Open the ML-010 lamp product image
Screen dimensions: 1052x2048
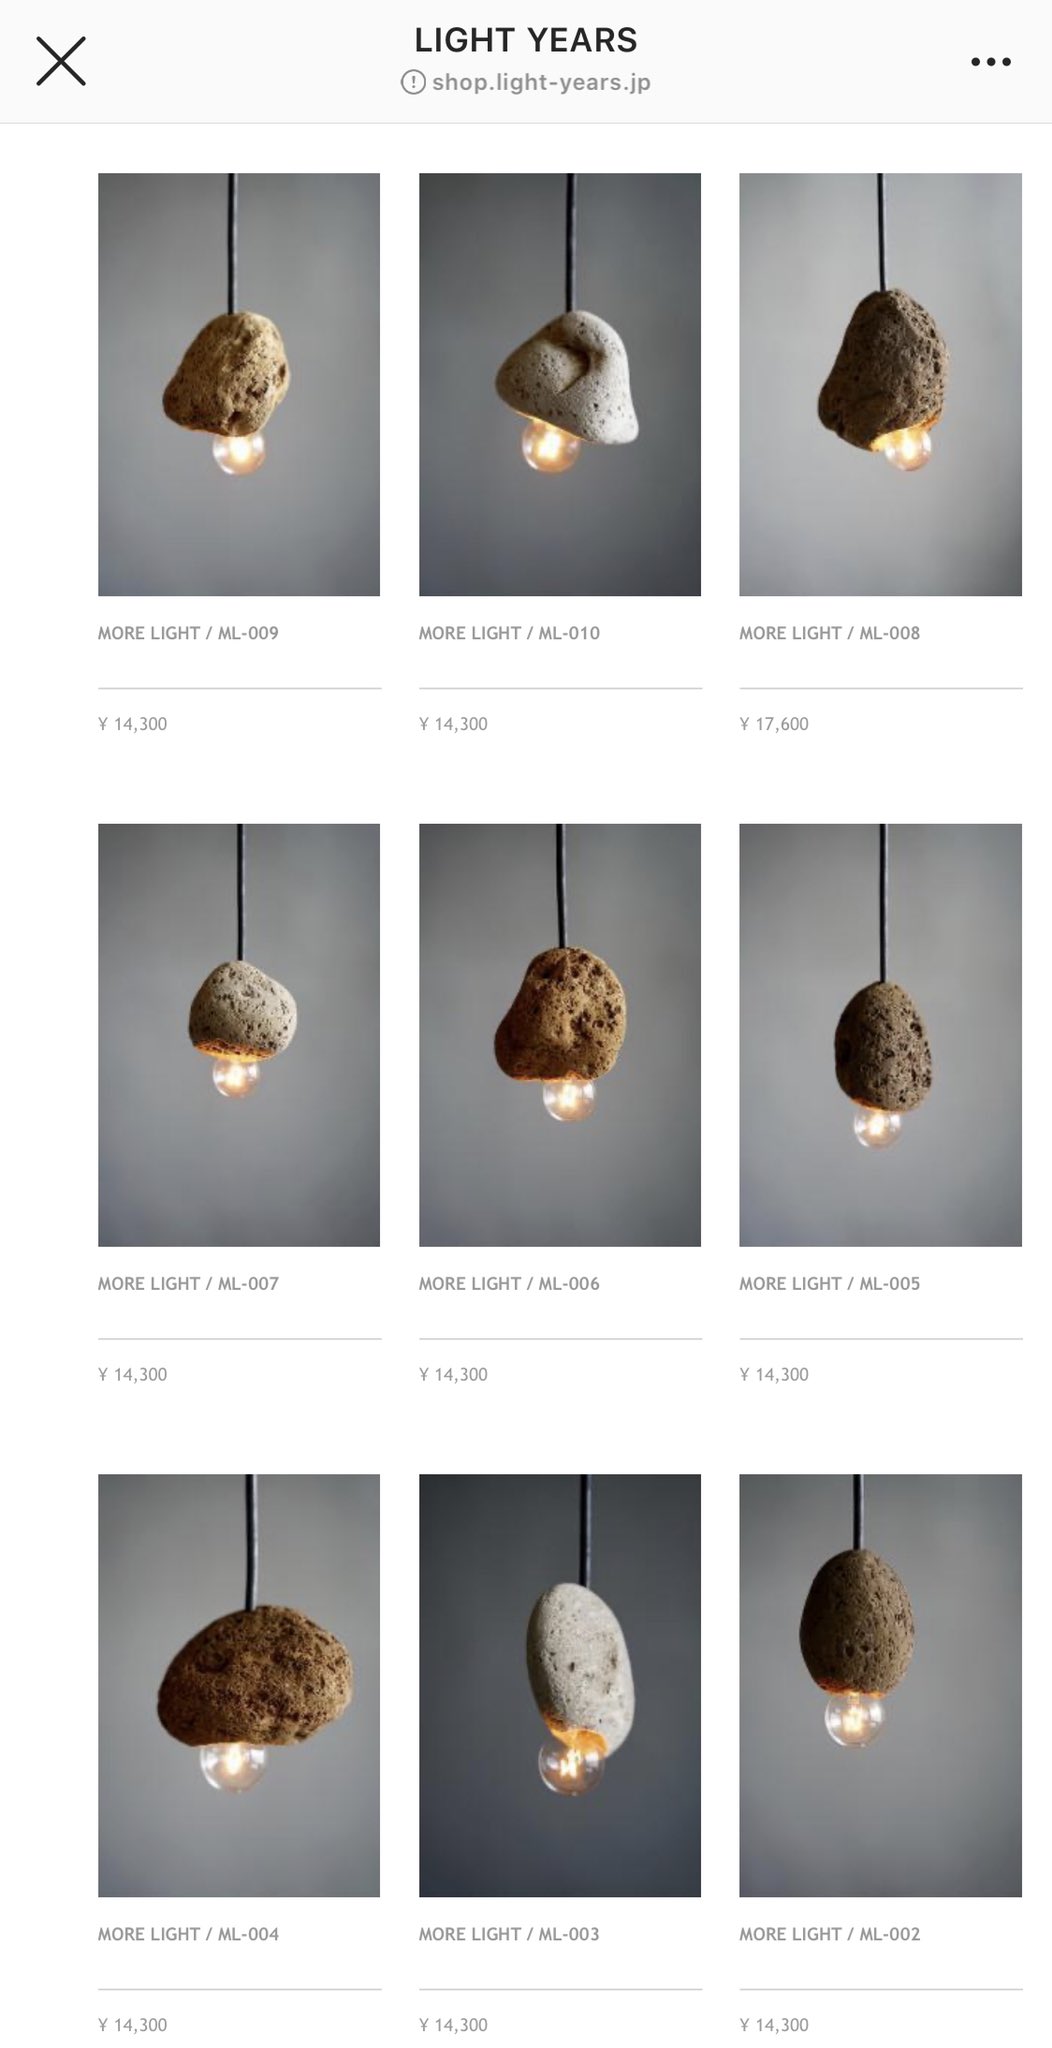560,384
